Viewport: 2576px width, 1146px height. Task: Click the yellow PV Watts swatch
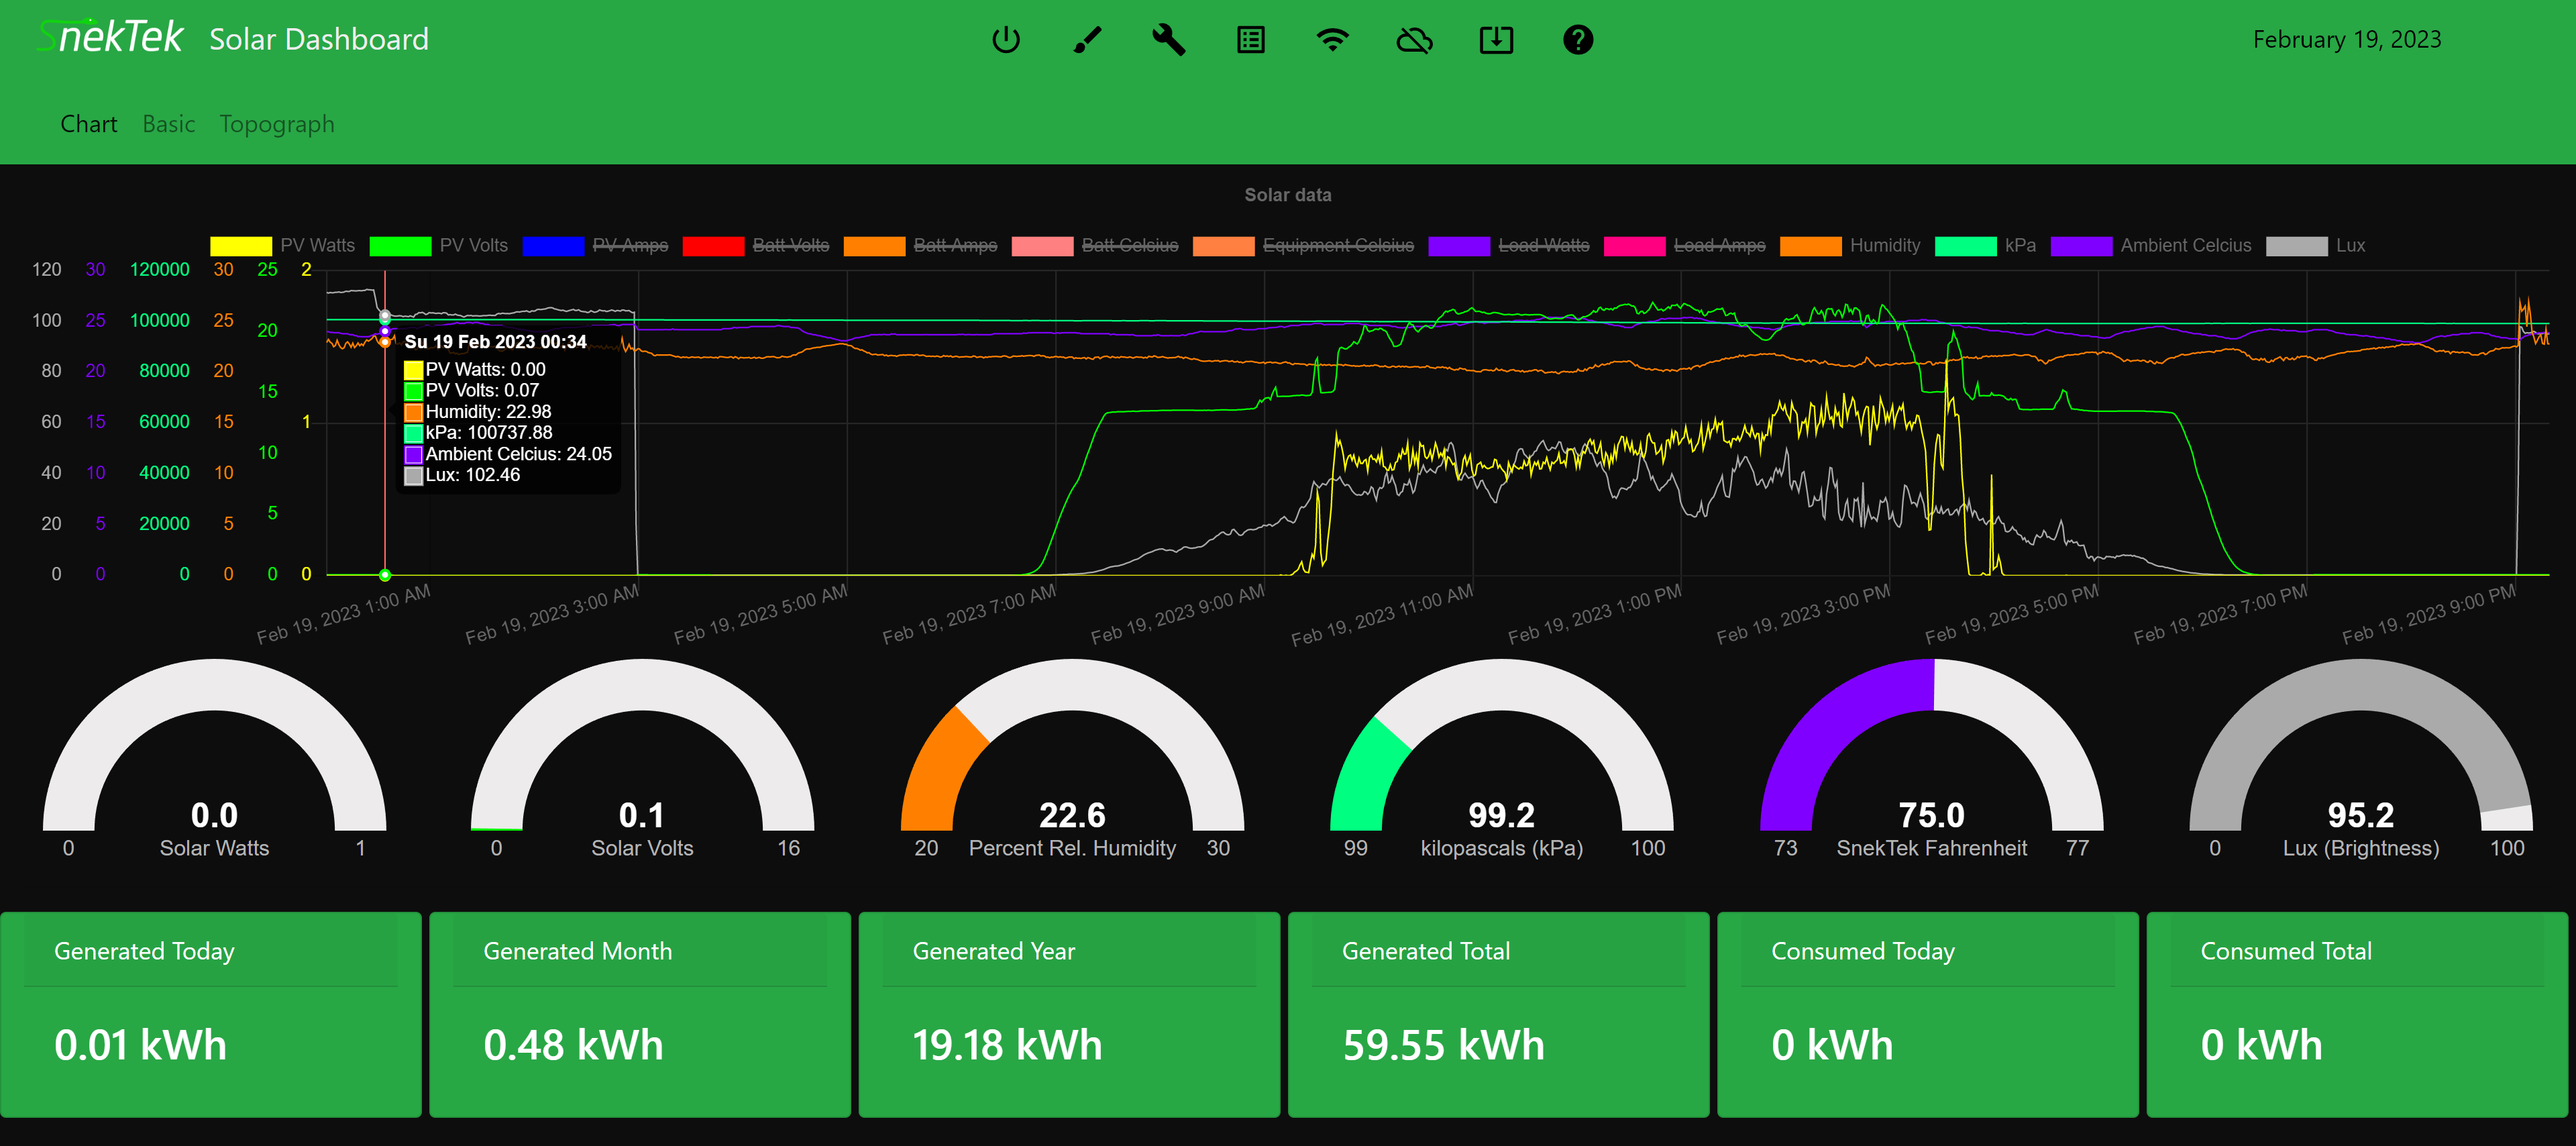[x=241, y=246]
